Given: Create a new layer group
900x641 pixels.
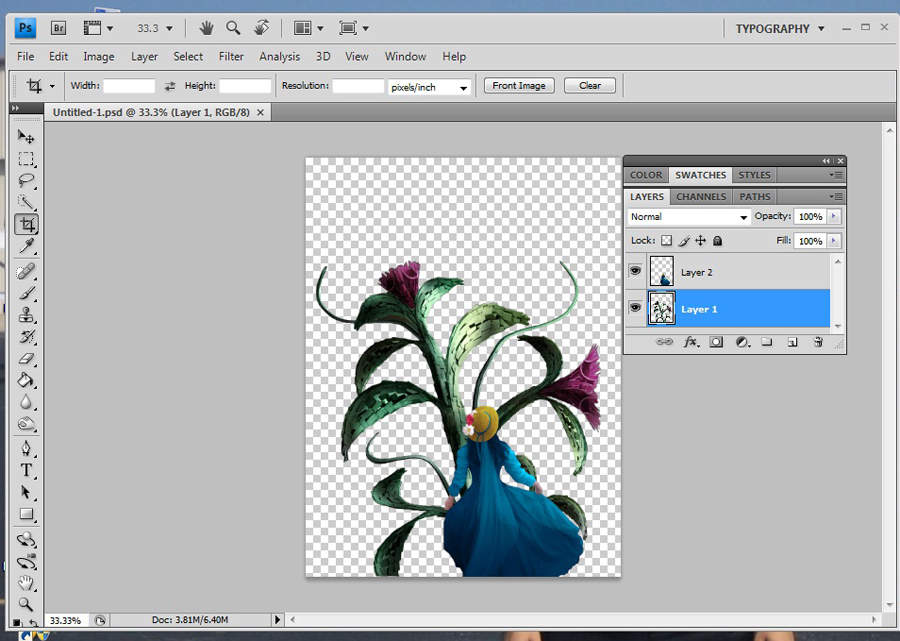Looking at the screenshot, I should (767, 342).
